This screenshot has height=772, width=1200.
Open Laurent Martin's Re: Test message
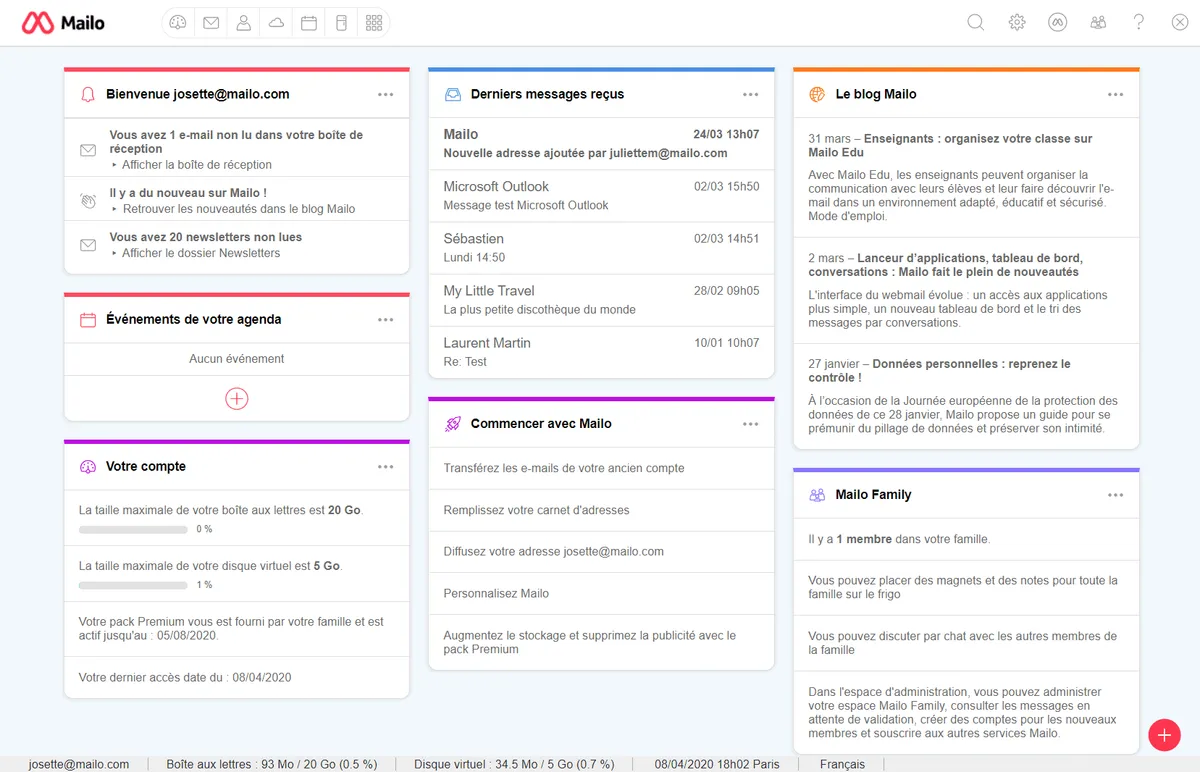click(601, 352)
